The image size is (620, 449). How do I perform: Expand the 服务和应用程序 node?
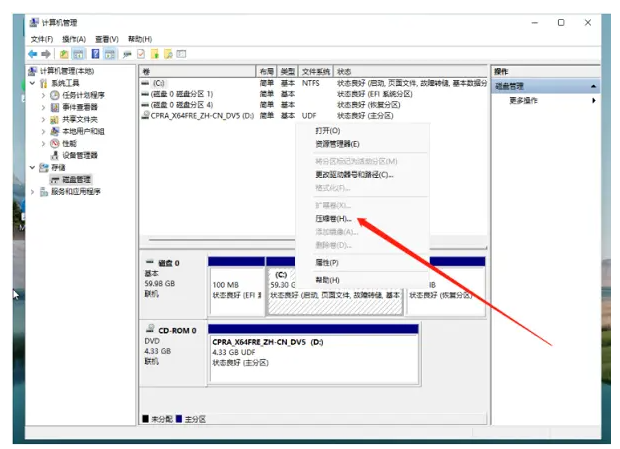point(32,191)
